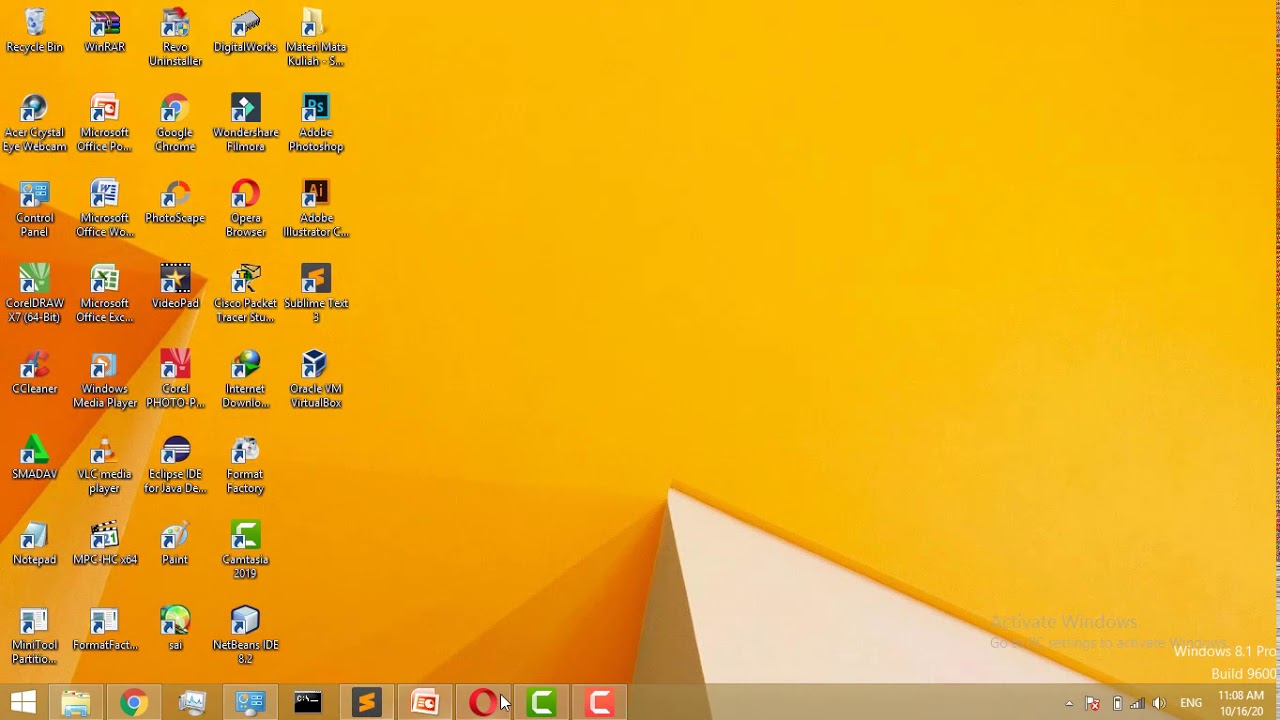Select the Control Panel desktop icon

(35, 209)
